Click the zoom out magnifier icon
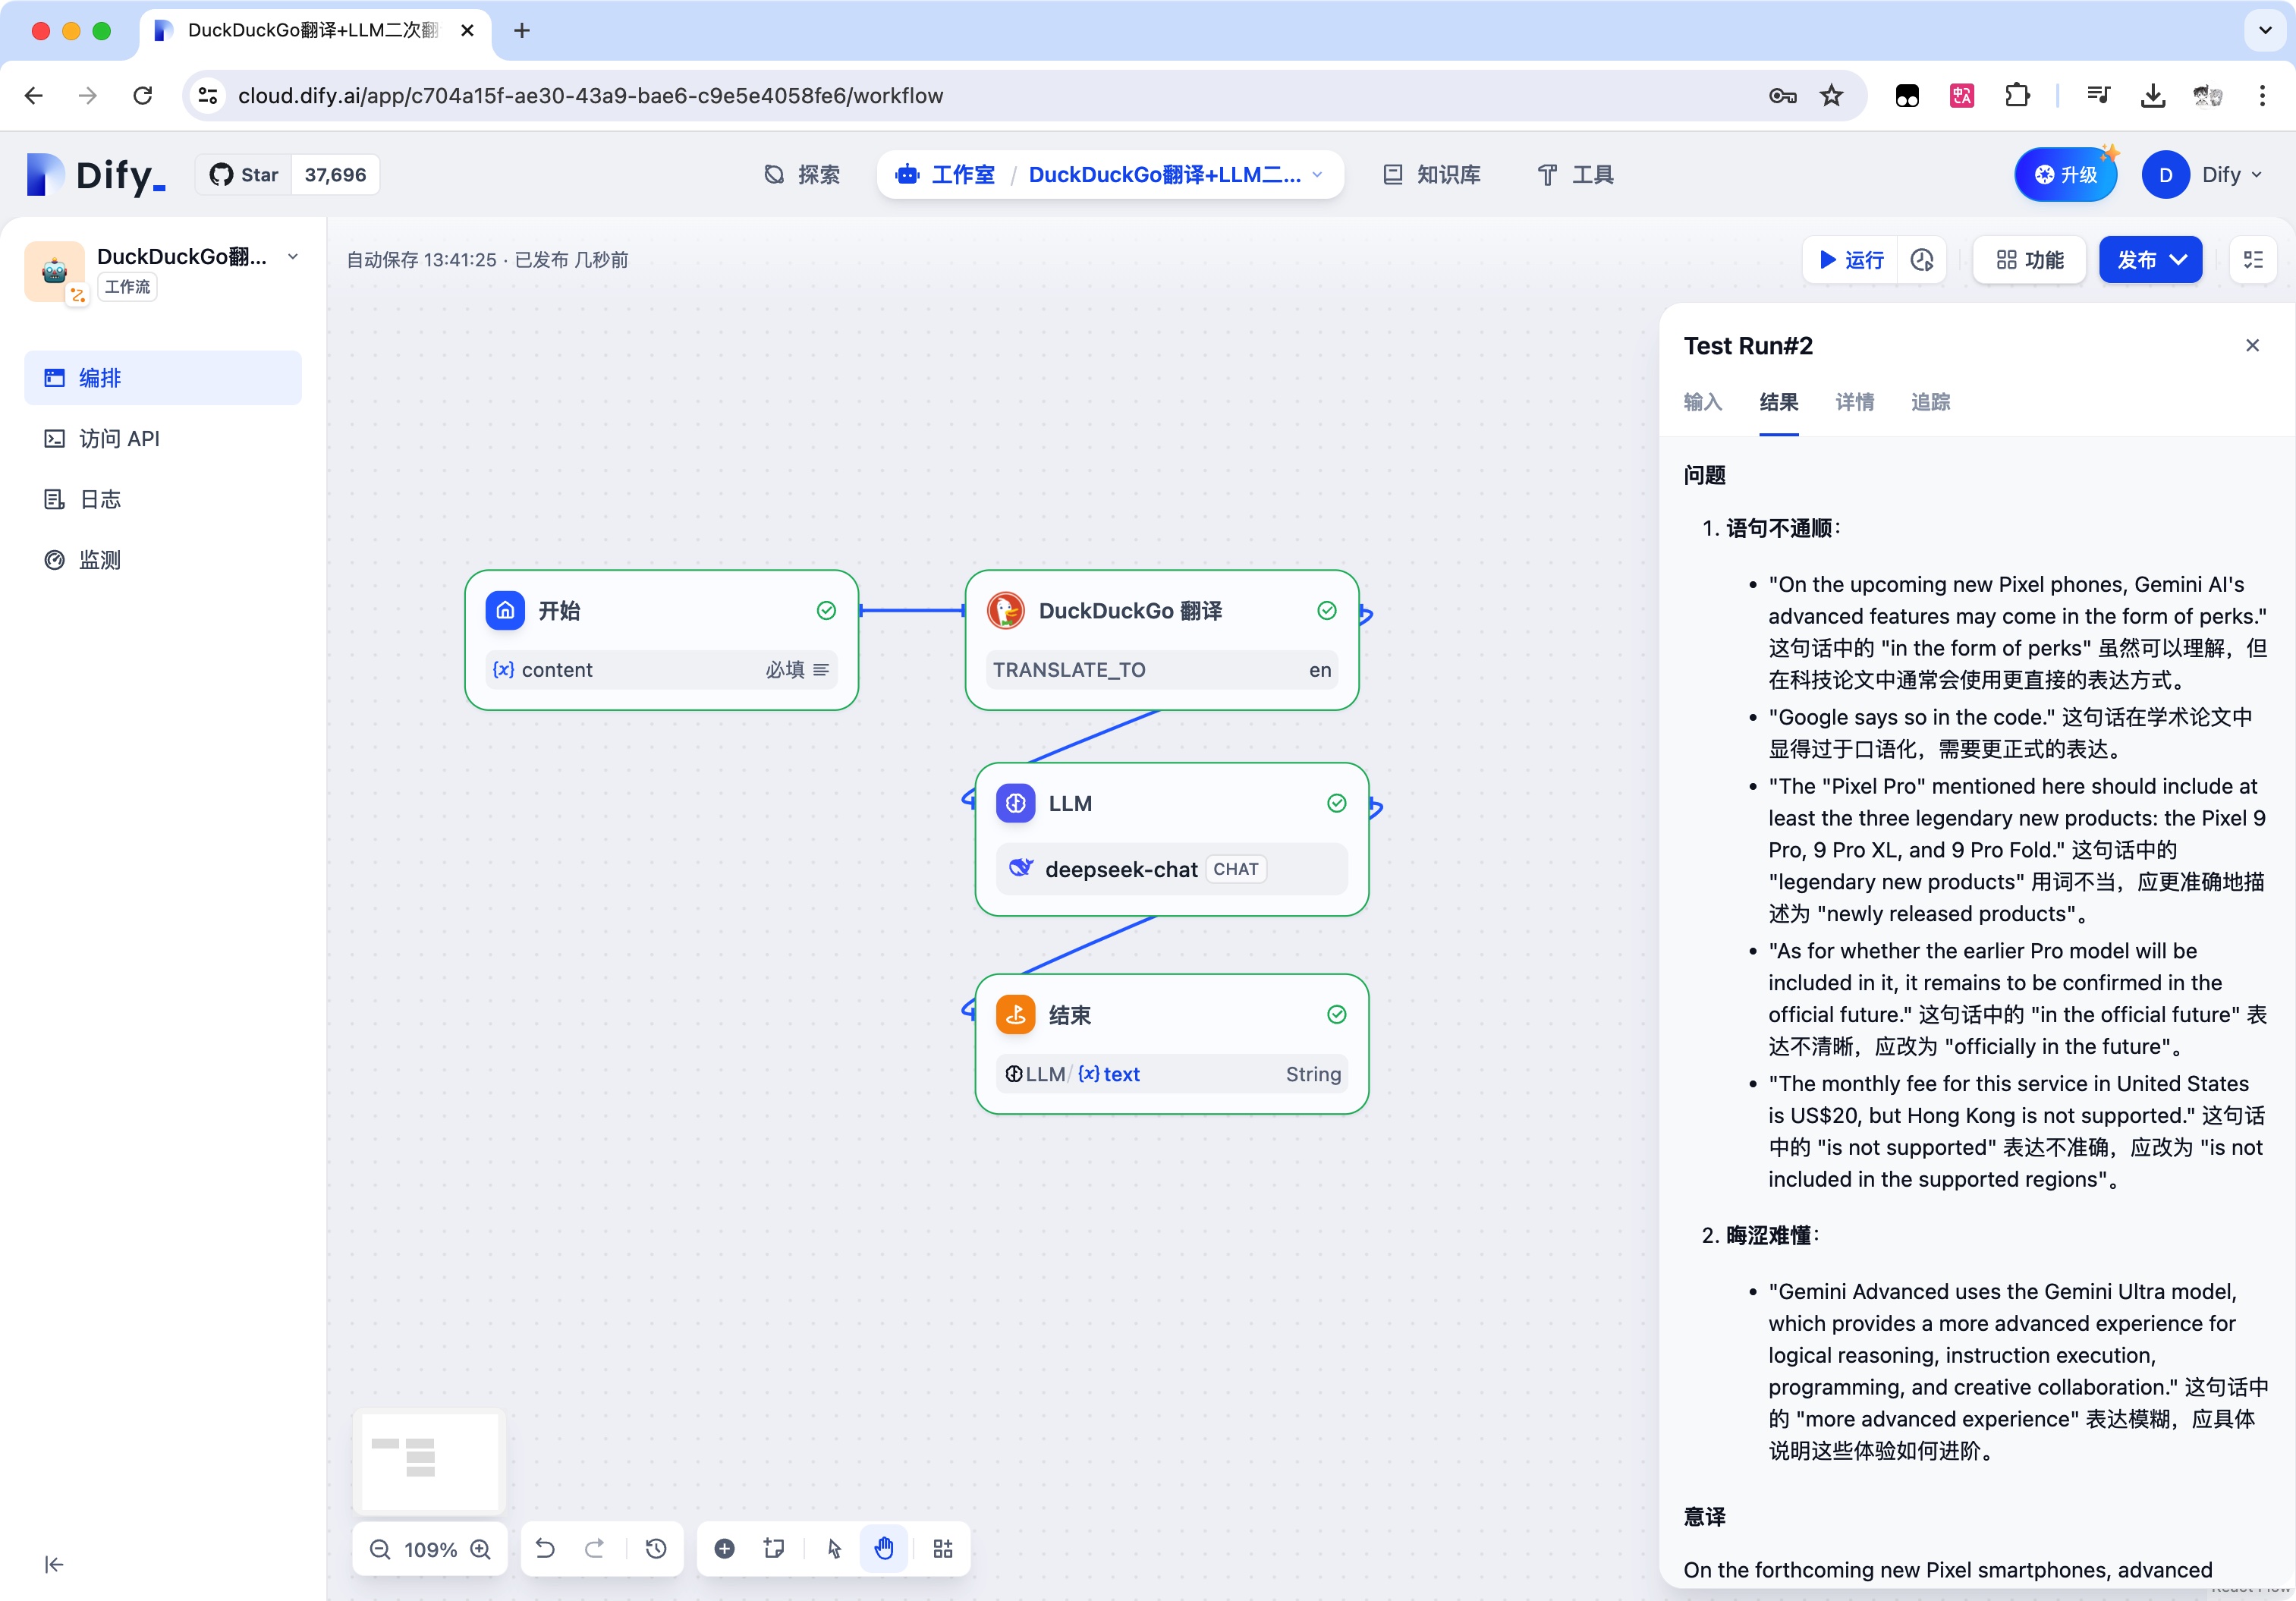Image resolution: width=2296 pixels, height=1601 pixels. click(x=380, y=1549)
